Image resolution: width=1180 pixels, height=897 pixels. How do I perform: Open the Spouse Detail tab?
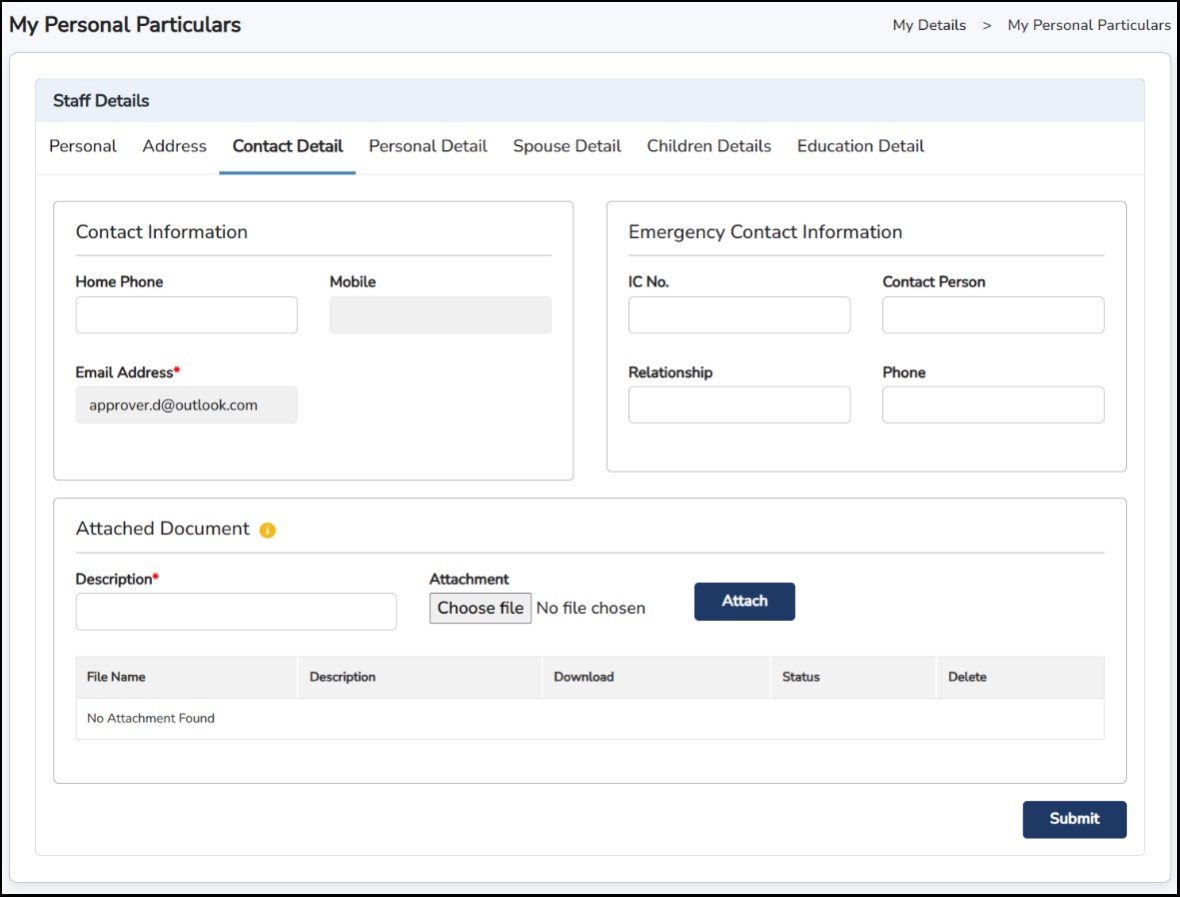point(567,146)
